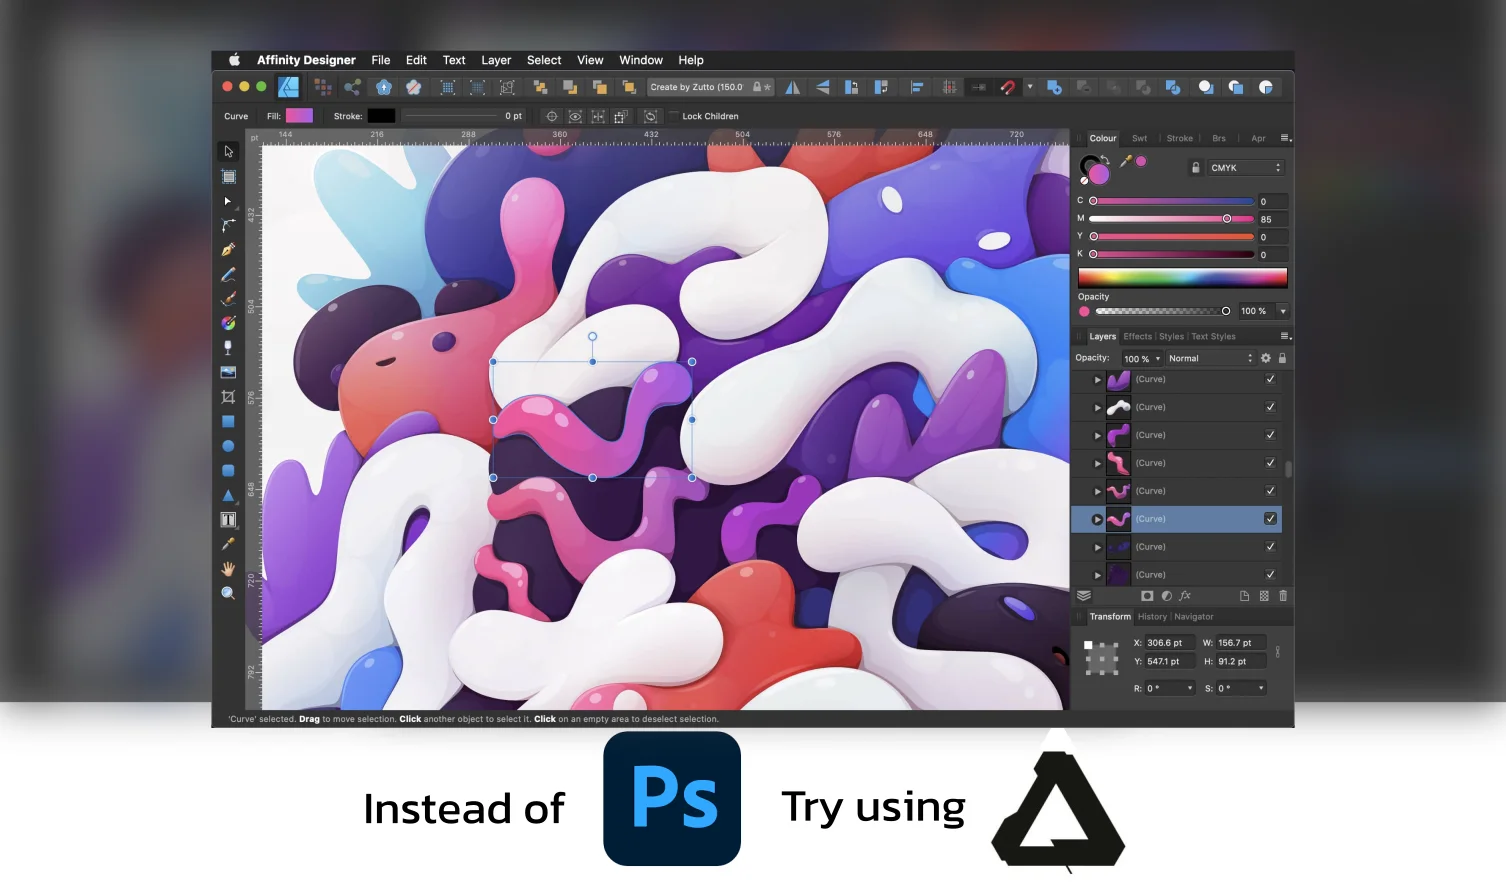Screen dimensions: 1506x885
Task: Open colour opacity percent dropdown arrow
Action: click(x=1283, y=311)
